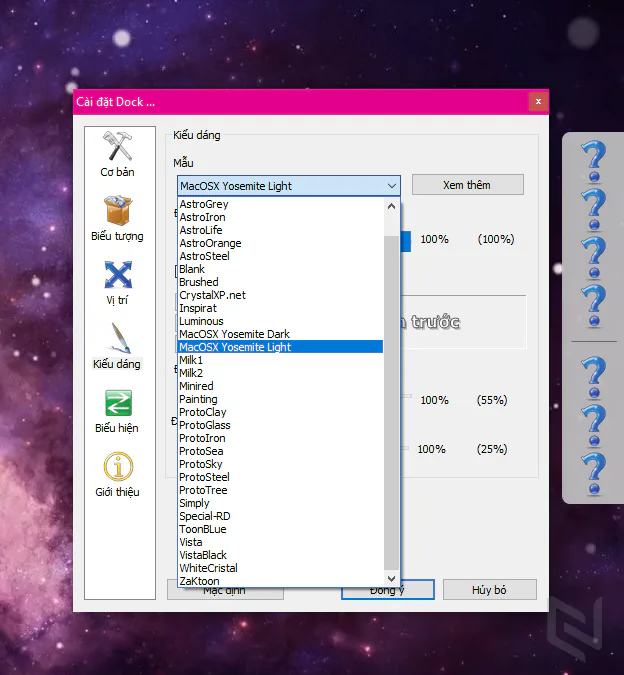Image resolution: width=624 pixels, height=675 pixels.
Task: Choose AstroGrey from the theme list
Action: 280,204
